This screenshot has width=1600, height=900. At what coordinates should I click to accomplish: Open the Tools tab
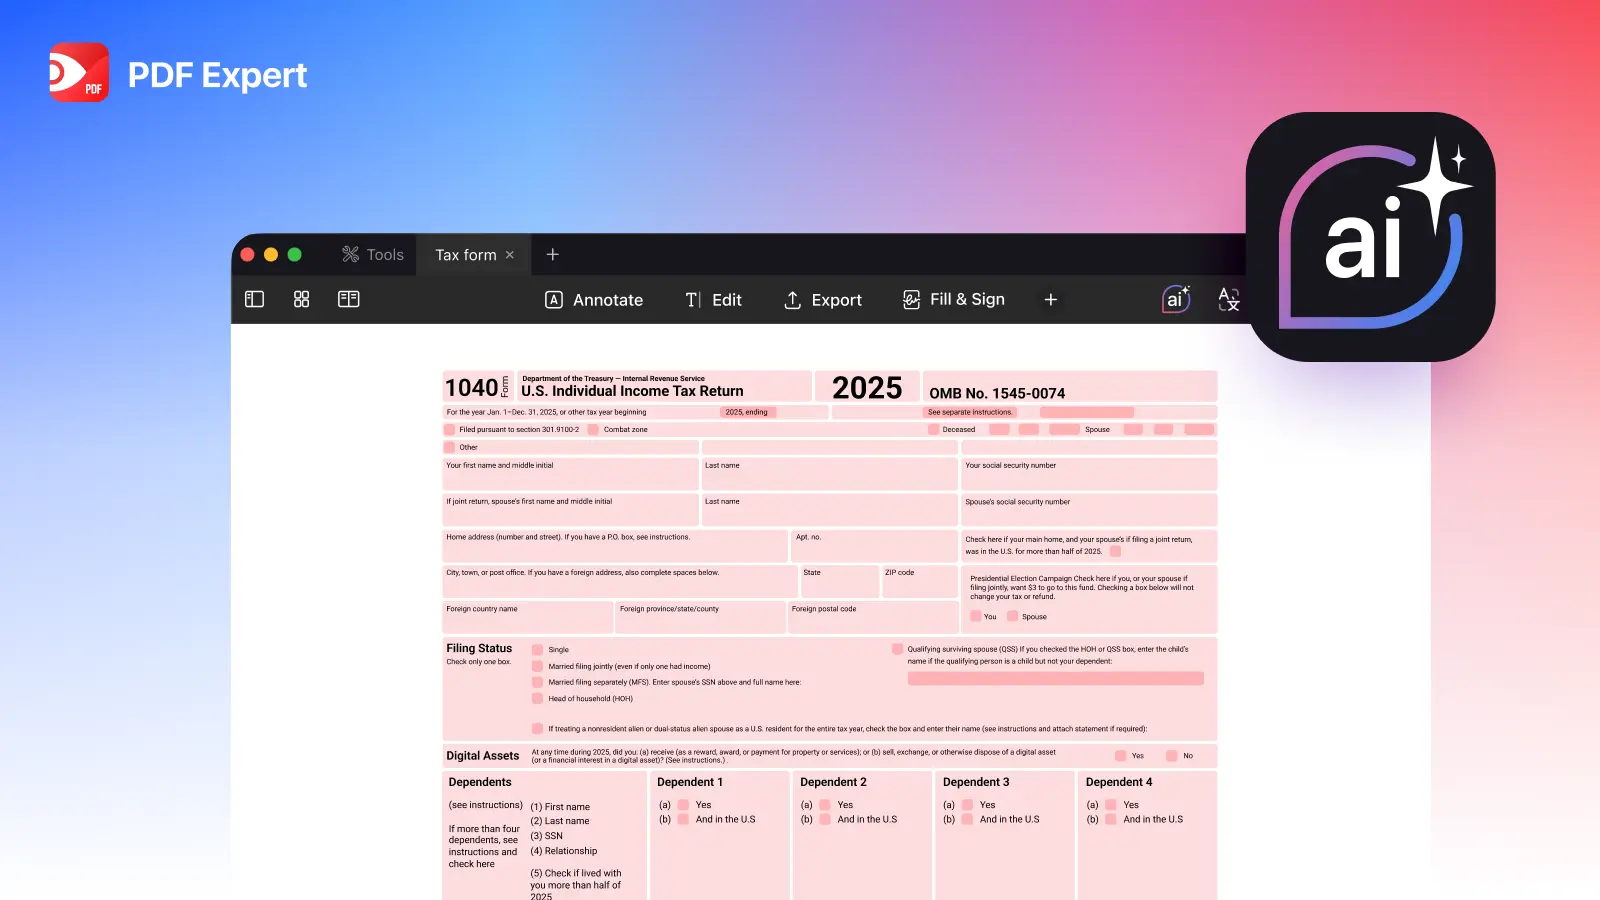pyautogui.click(x=373, y=255)
